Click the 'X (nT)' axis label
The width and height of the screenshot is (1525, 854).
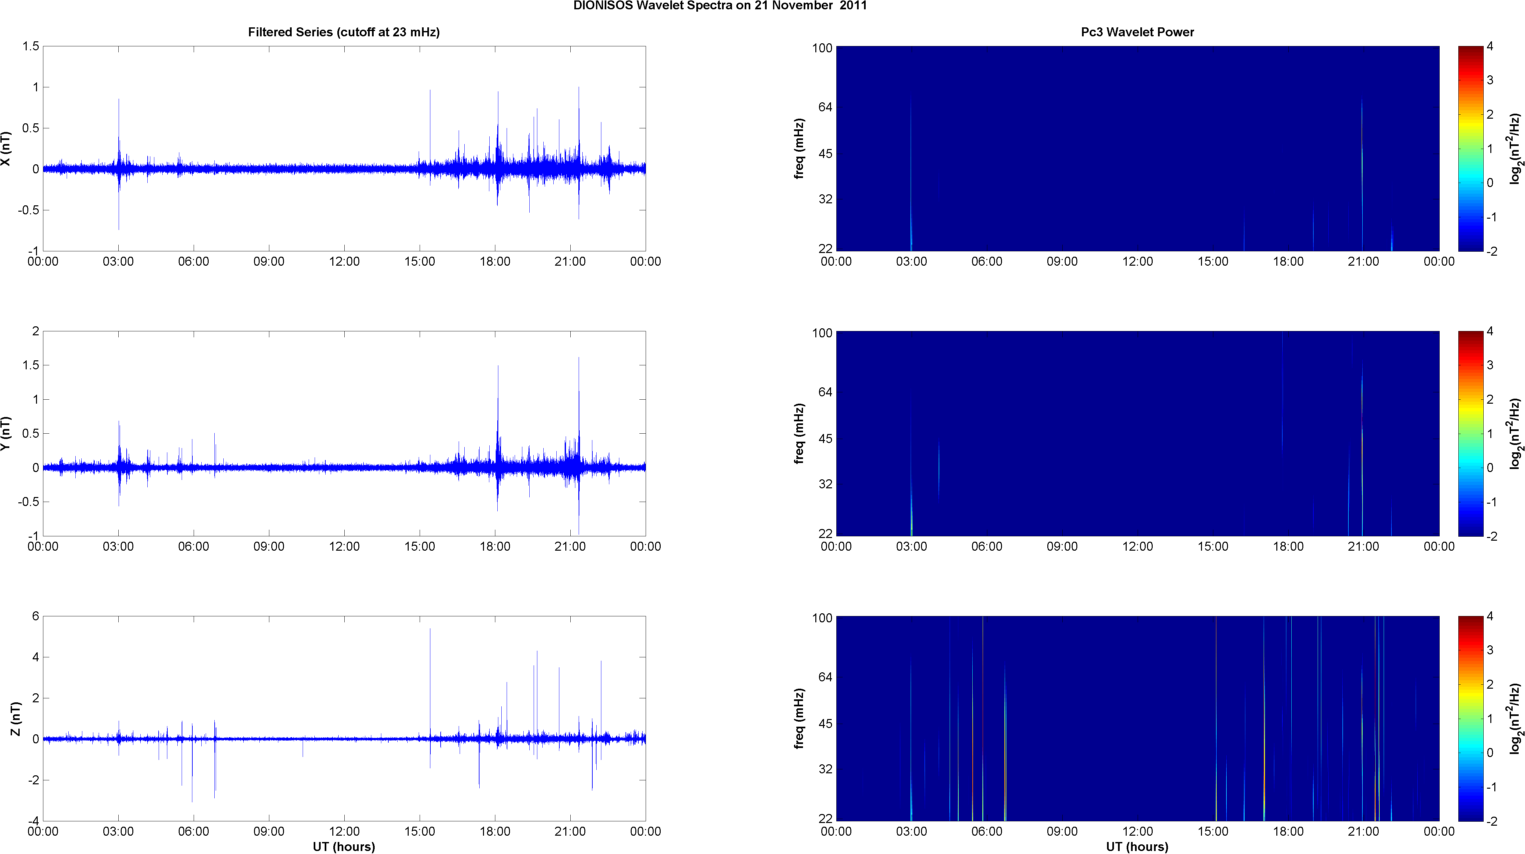pyautogui.click(x=7, y=149)
